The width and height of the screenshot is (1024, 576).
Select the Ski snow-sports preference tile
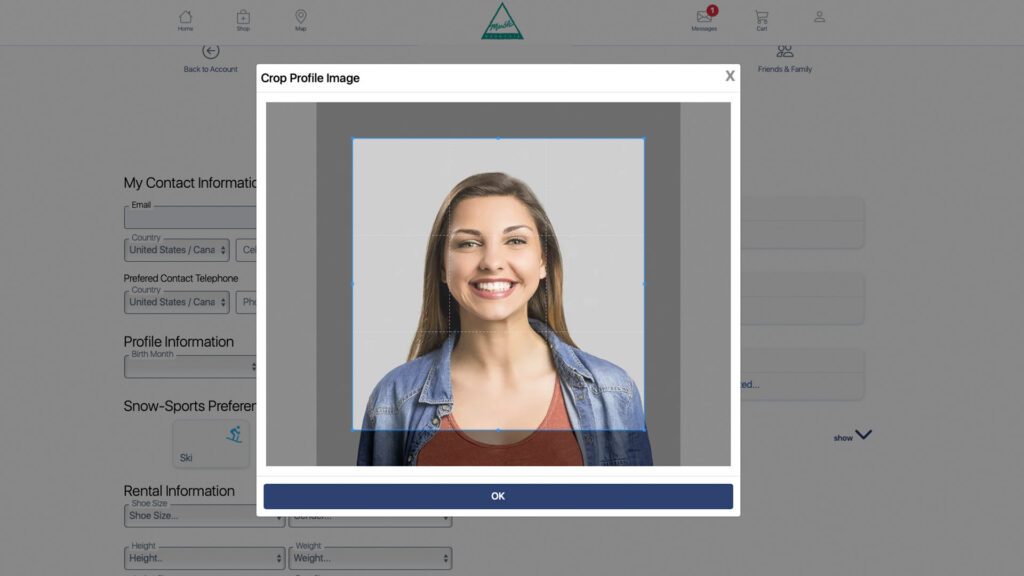[x=211, y=444]
